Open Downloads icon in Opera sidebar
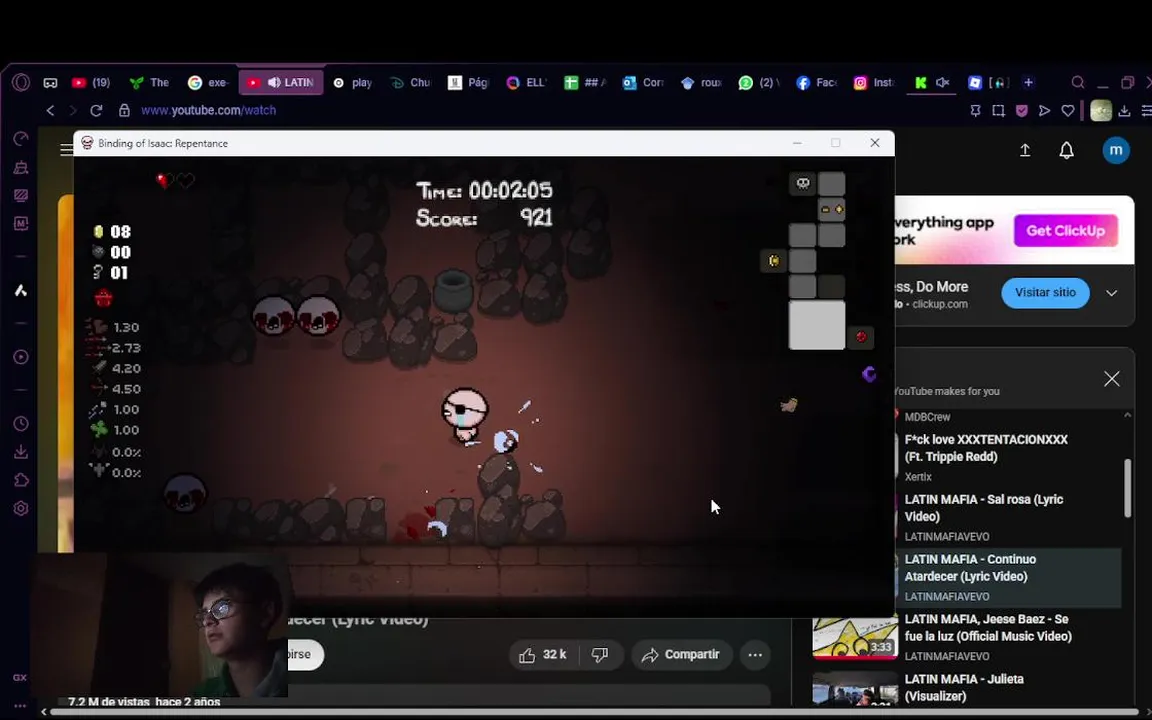The width and height of the screenshot is (1152, 720). tap(21, 452)
